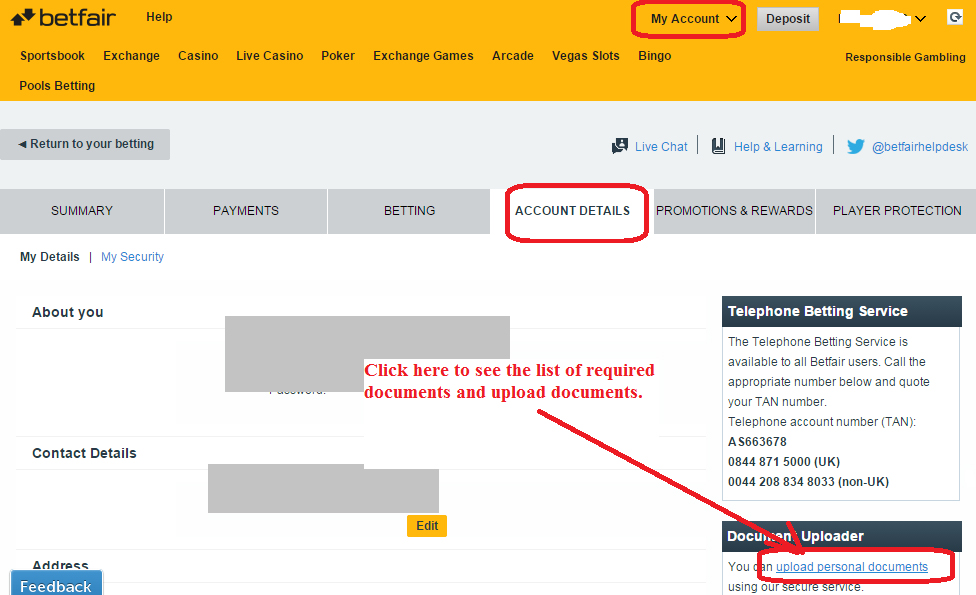The image size is (976, 595).
Task: Click the About you heading
Action: pos(68,312)
